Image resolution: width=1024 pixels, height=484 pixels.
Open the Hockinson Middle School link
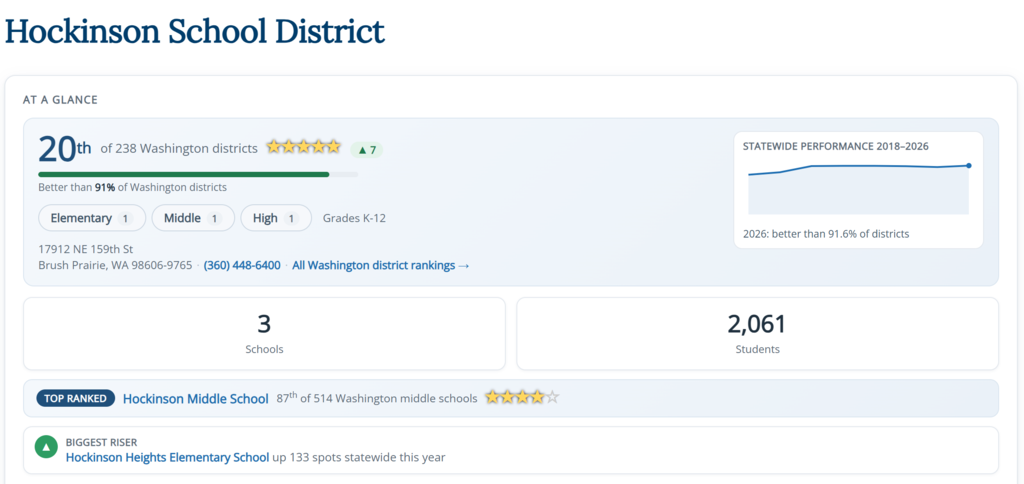[x=195, y=398]
